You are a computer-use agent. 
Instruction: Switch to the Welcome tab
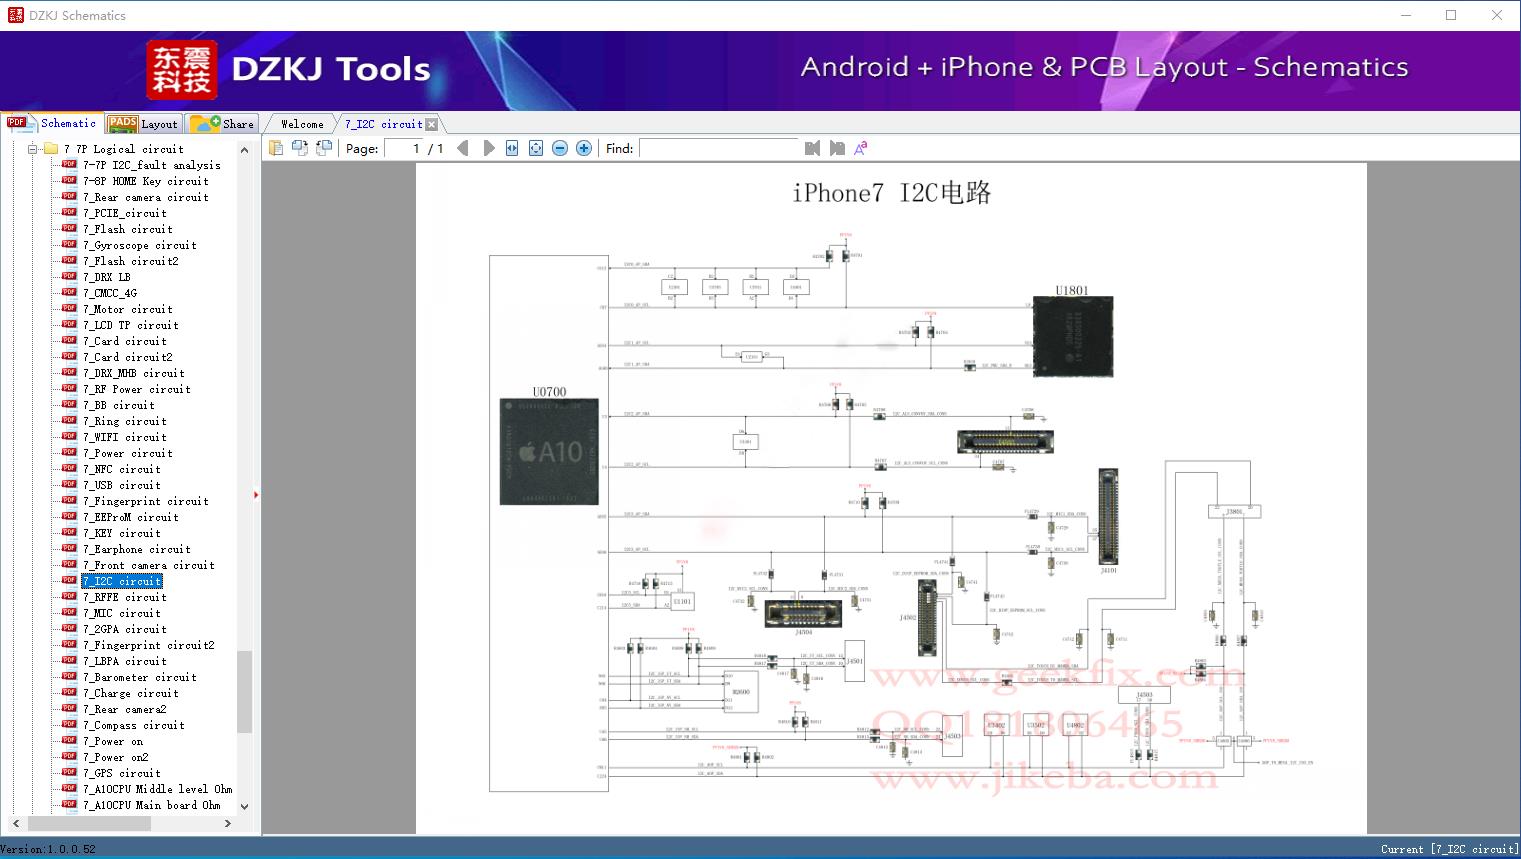[300, 123]
